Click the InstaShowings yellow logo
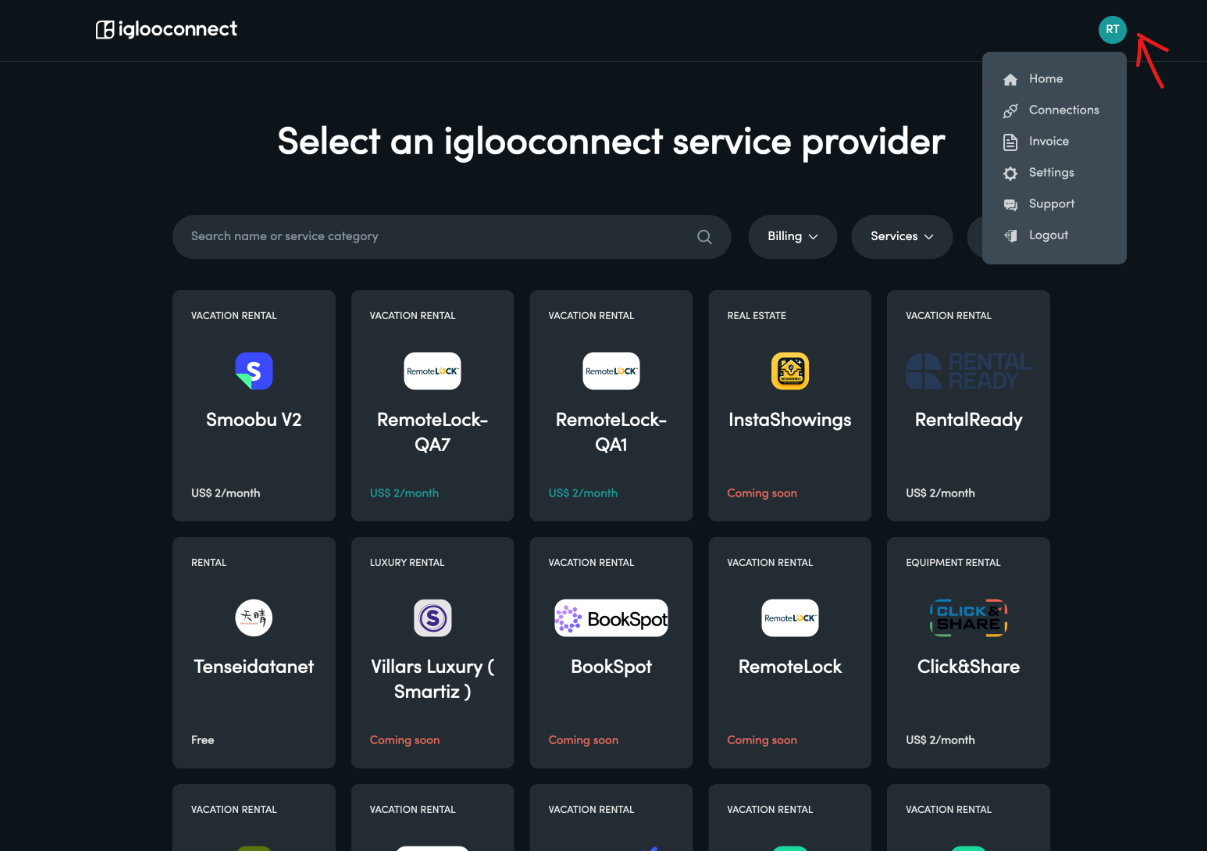This screenshot has width=1207, height=851. 790,371
